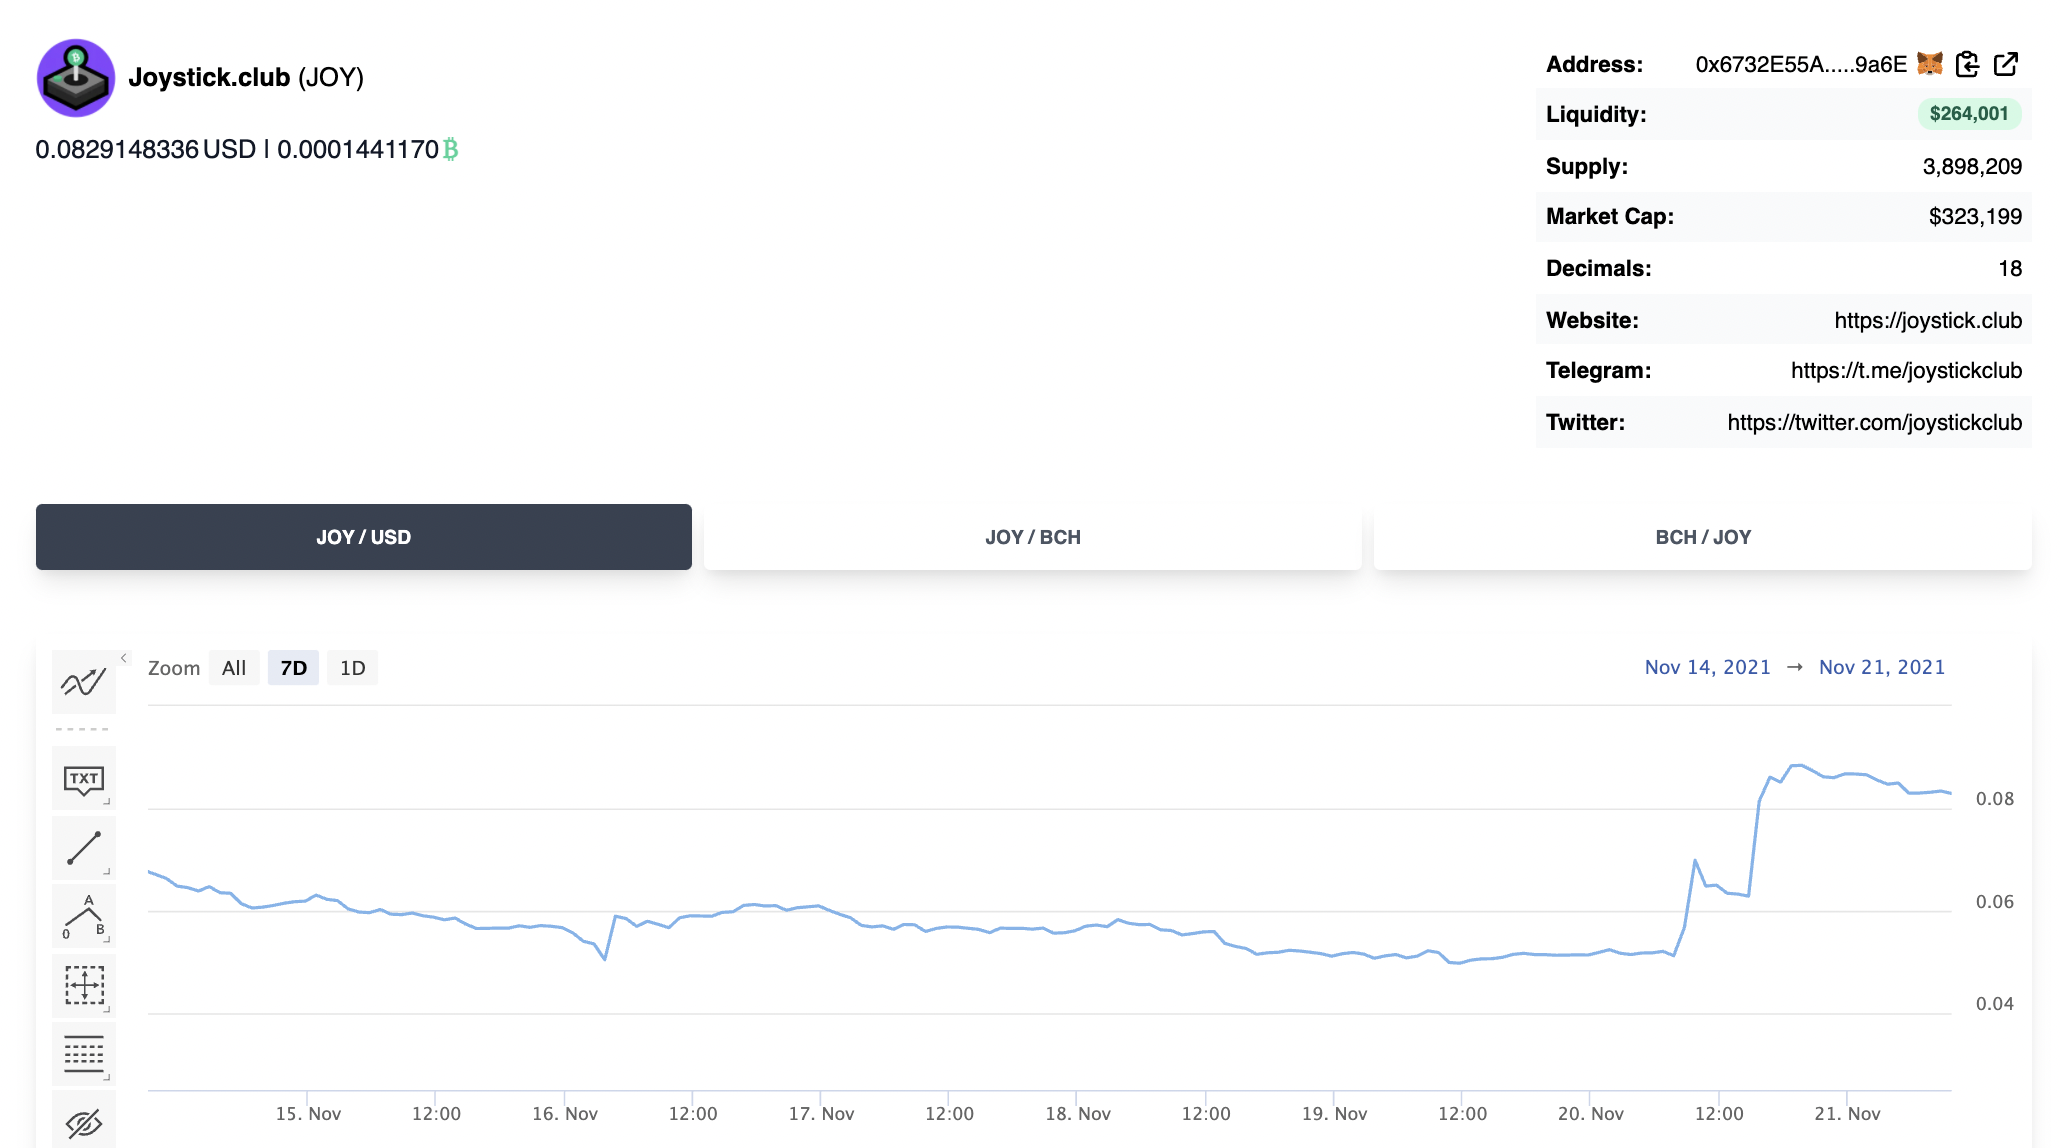The image size is (2060, 1148).
Task: Set chart zoom to 1D
Action: [352, 668]
